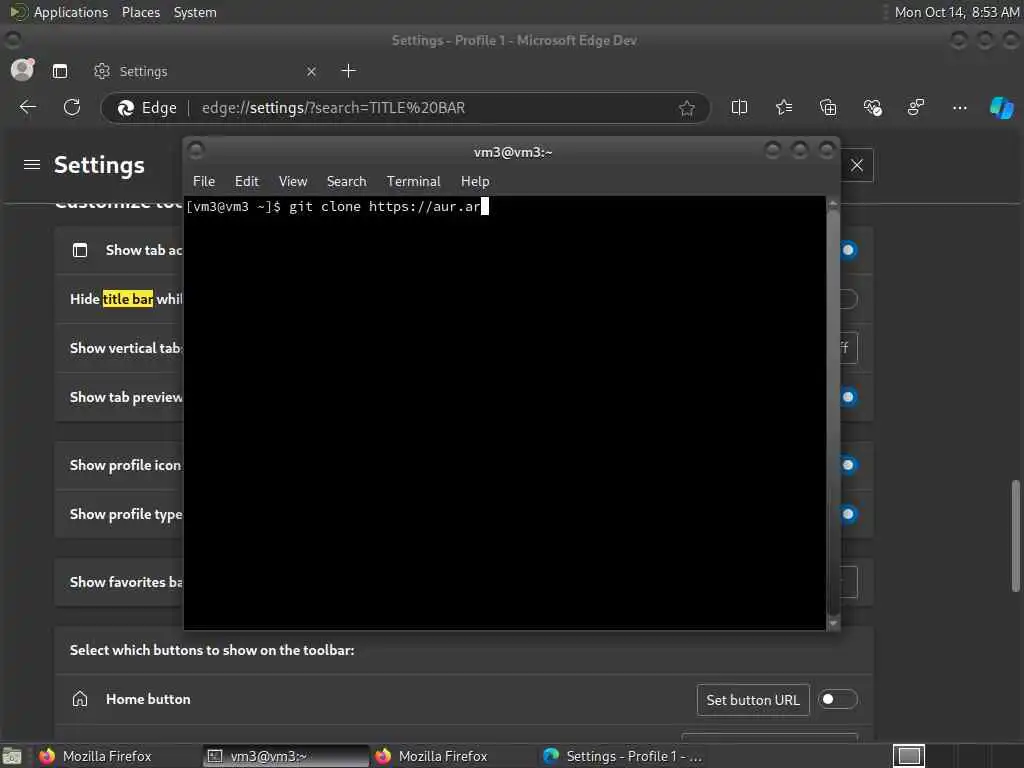Add this page to favorites star

pos(686,108)
